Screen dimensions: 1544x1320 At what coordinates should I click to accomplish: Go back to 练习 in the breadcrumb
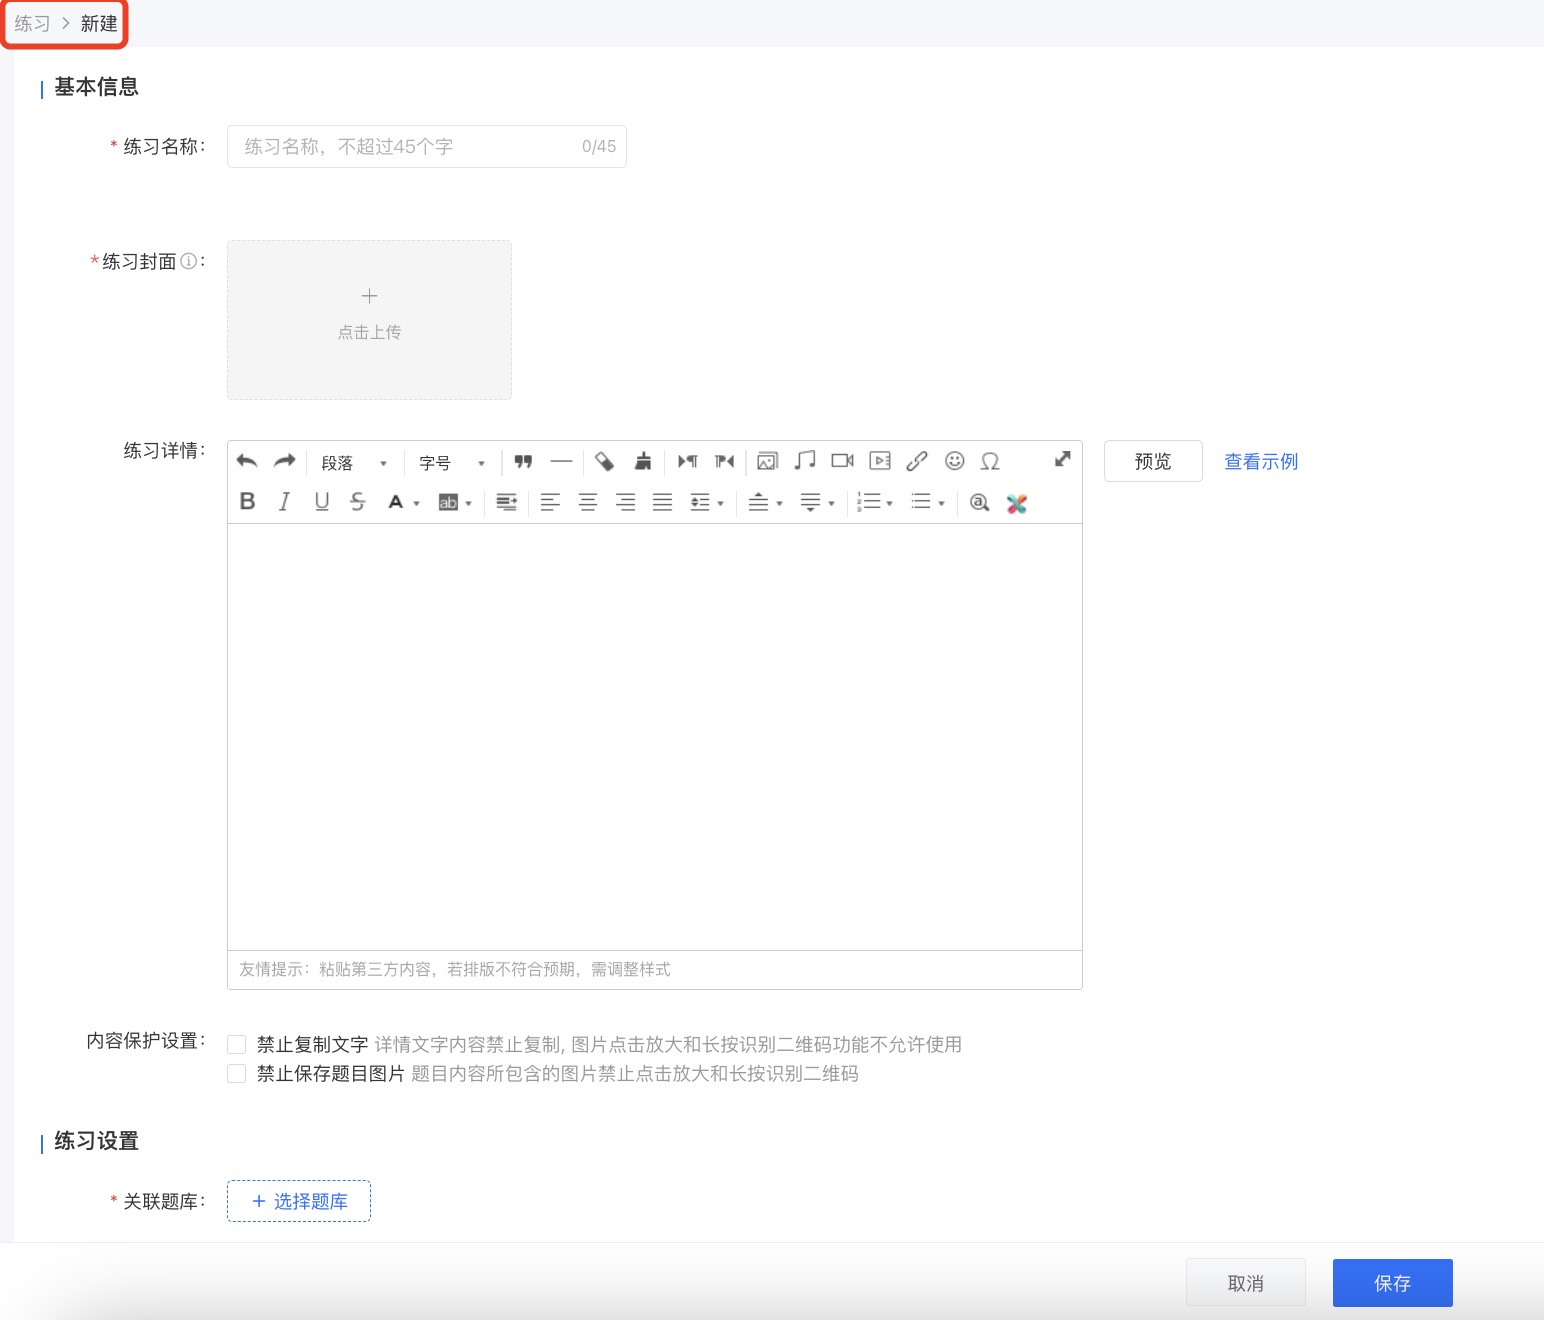click(32, 24)
